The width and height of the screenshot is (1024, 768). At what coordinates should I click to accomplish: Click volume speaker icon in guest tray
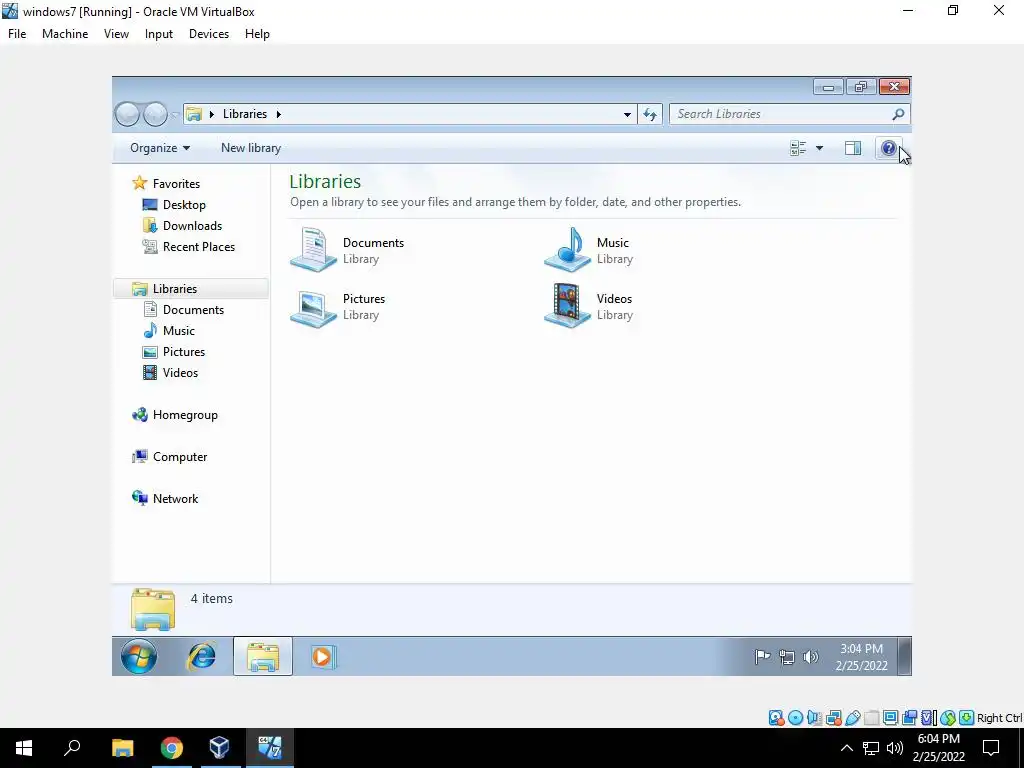[810, 657]
